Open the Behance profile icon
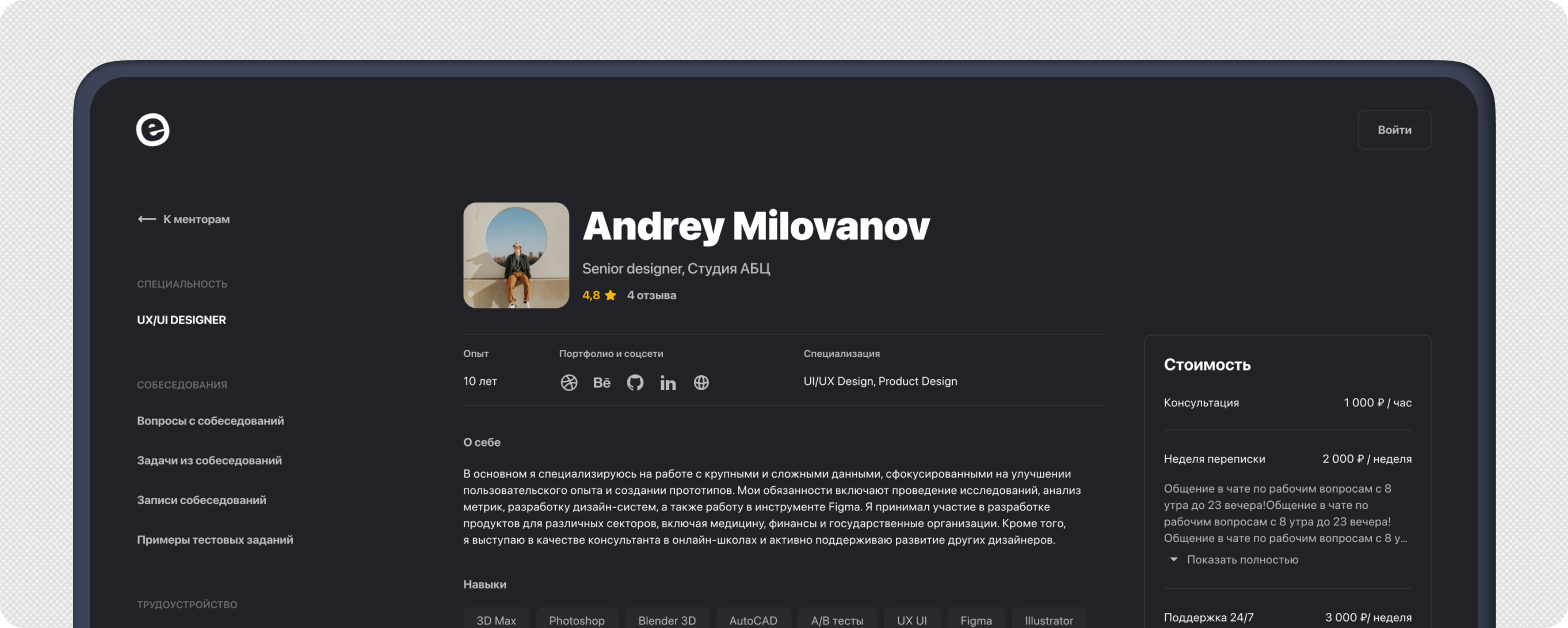The height and width of the screenshot is (628, 1568). tap(602, 382)
